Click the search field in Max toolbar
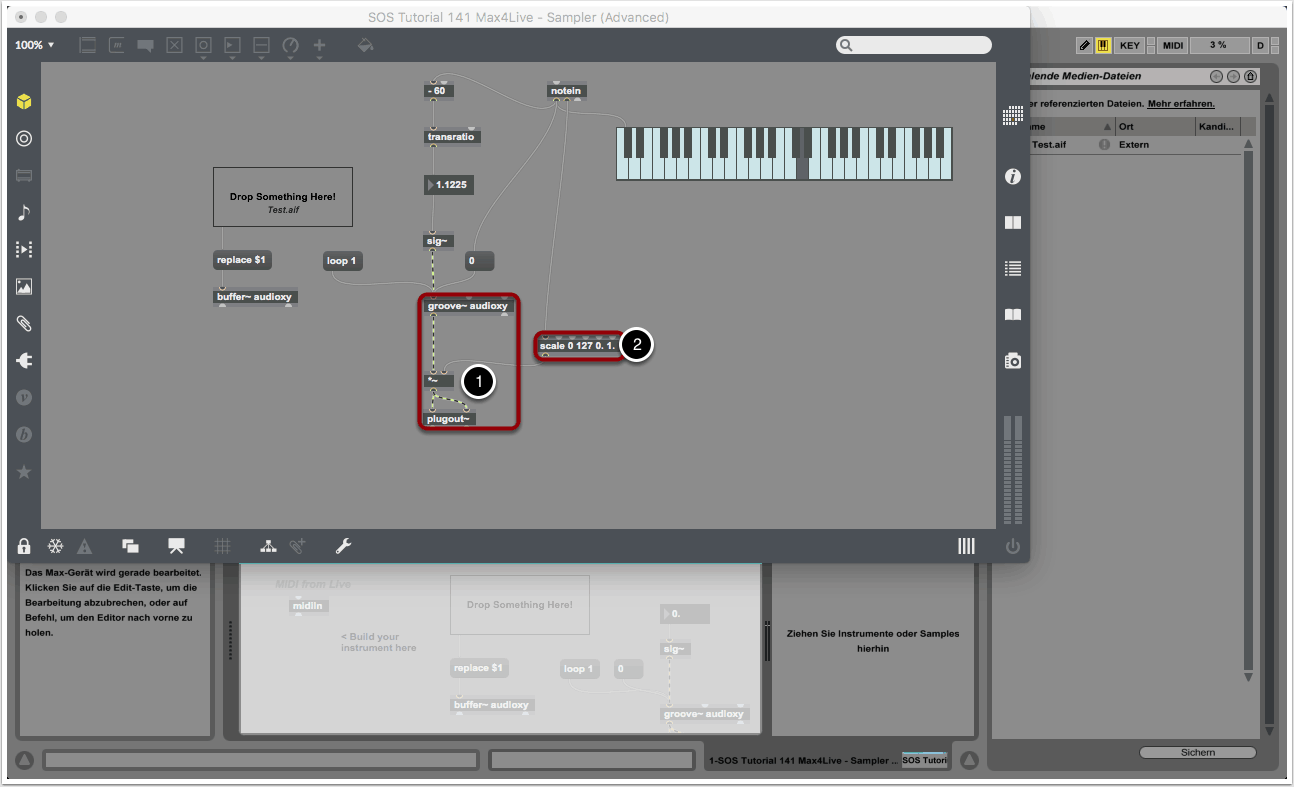The height and width of the screenshot is (787, 1294). pos(914,45)
